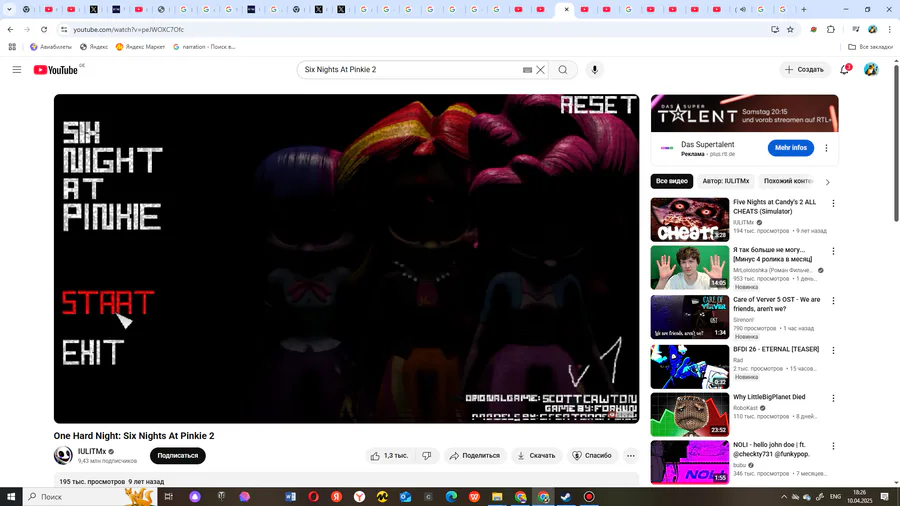This screenshot has width=900, height=506.
Task: Open the BFDI 26 ETERNAL teaser thumbnail
Action: click(x=689, y=367)
